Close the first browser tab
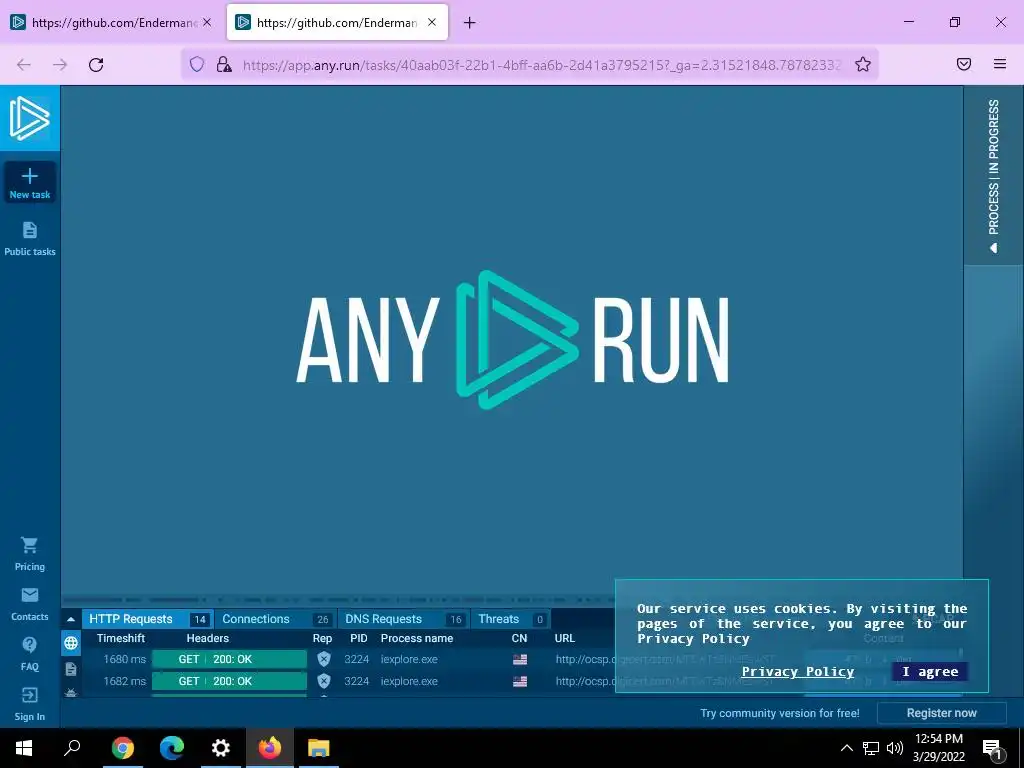 click(x=206, y=22)
